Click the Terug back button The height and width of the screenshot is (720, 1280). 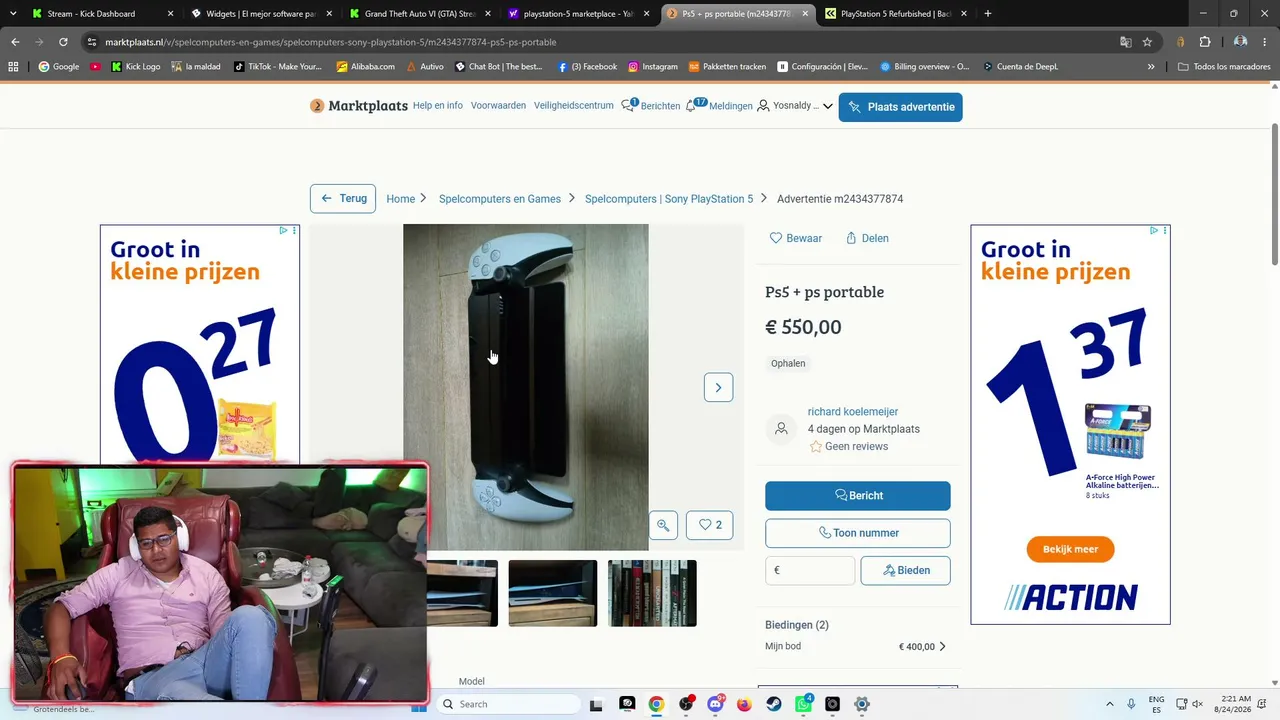tap(343, 198)
